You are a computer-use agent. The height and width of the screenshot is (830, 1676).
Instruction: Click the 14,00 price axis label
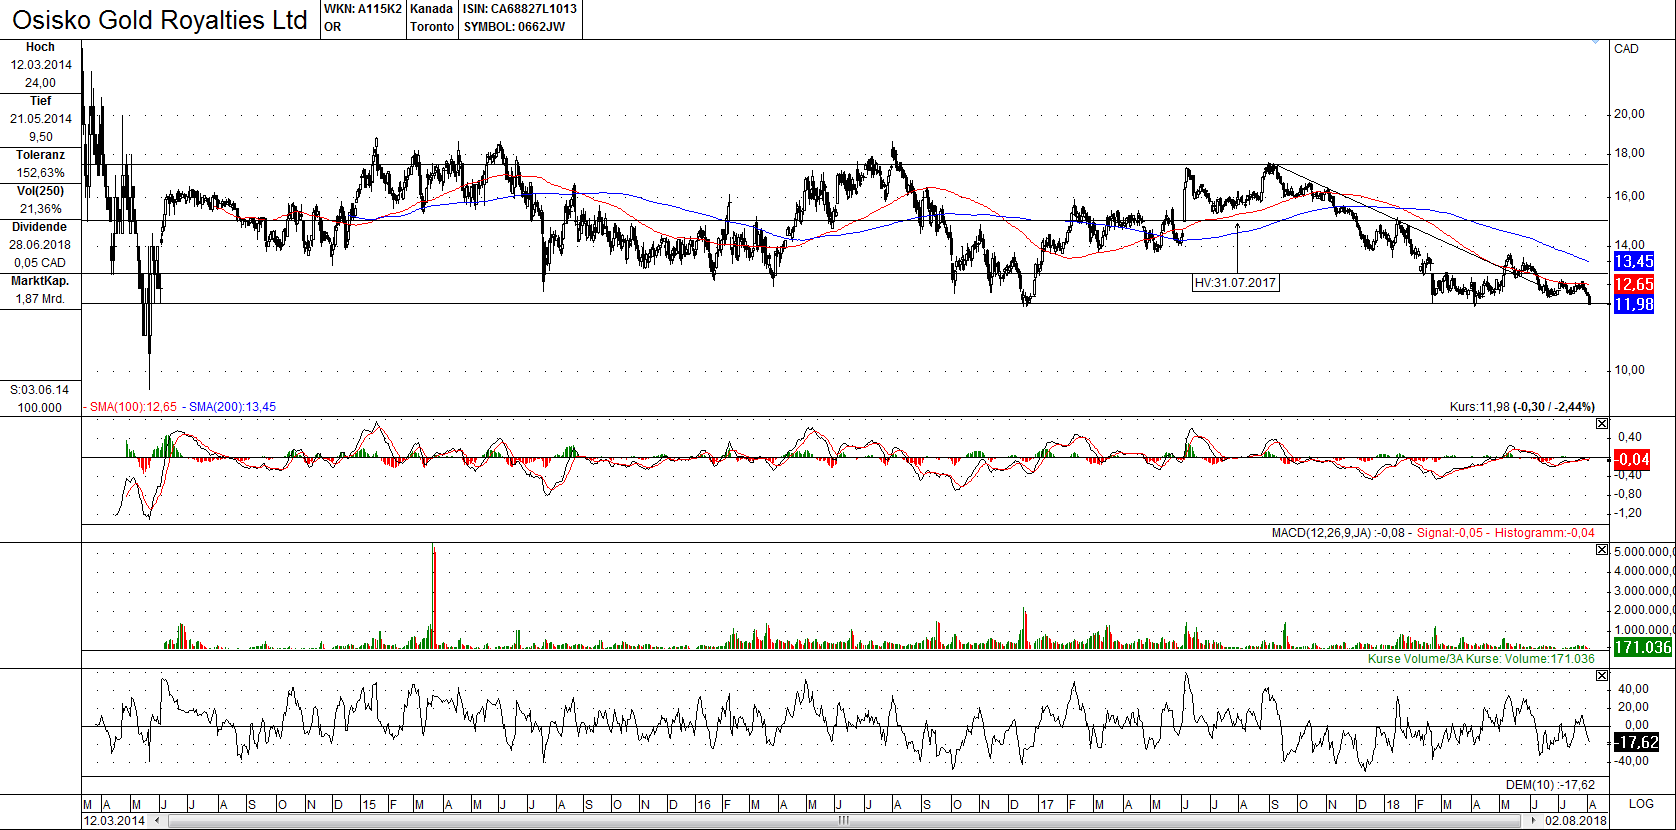(1630, 245)
